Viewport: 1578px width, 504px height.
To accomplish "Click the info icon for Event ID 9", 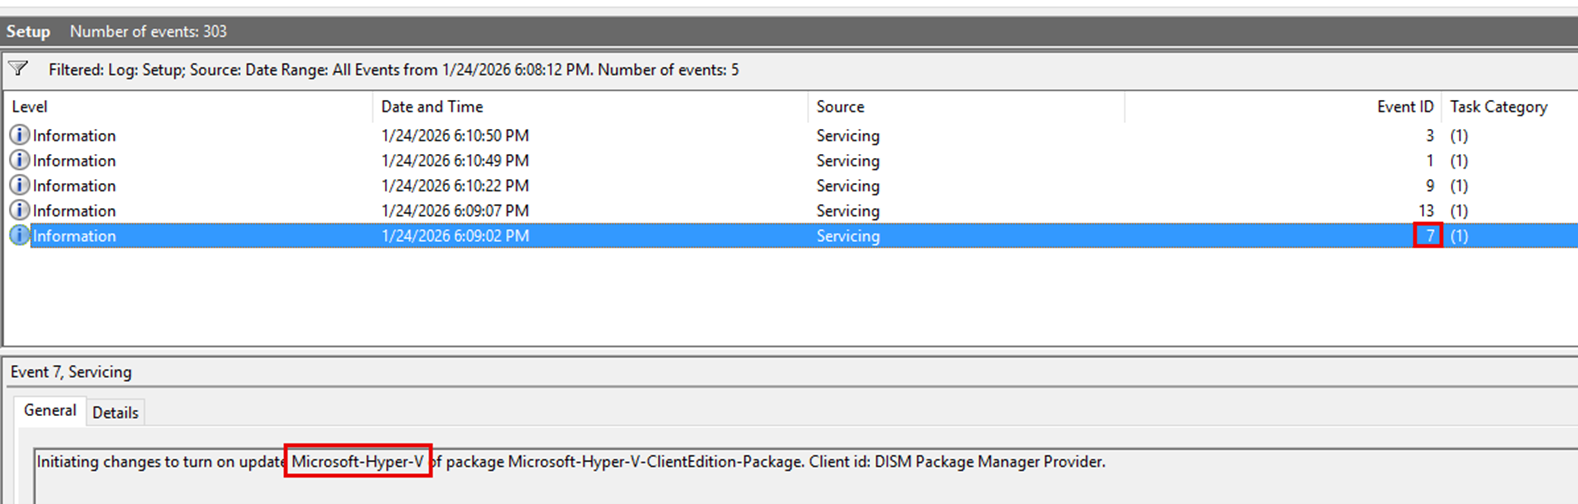I will 19,185.
